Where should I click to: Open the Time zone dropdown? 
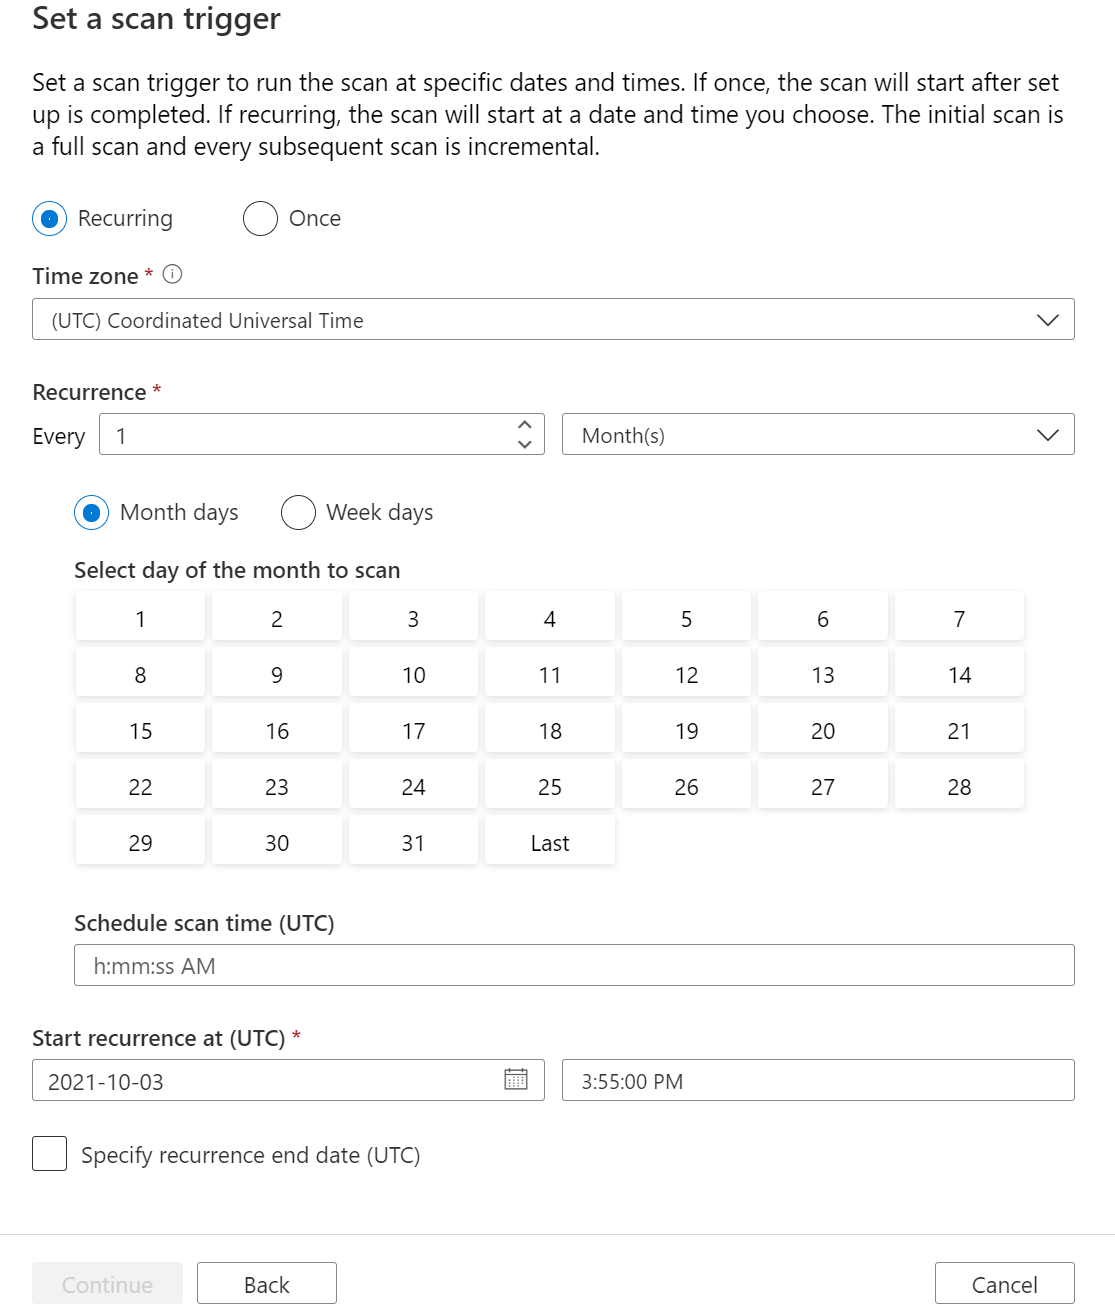click(x=553, y=320)
